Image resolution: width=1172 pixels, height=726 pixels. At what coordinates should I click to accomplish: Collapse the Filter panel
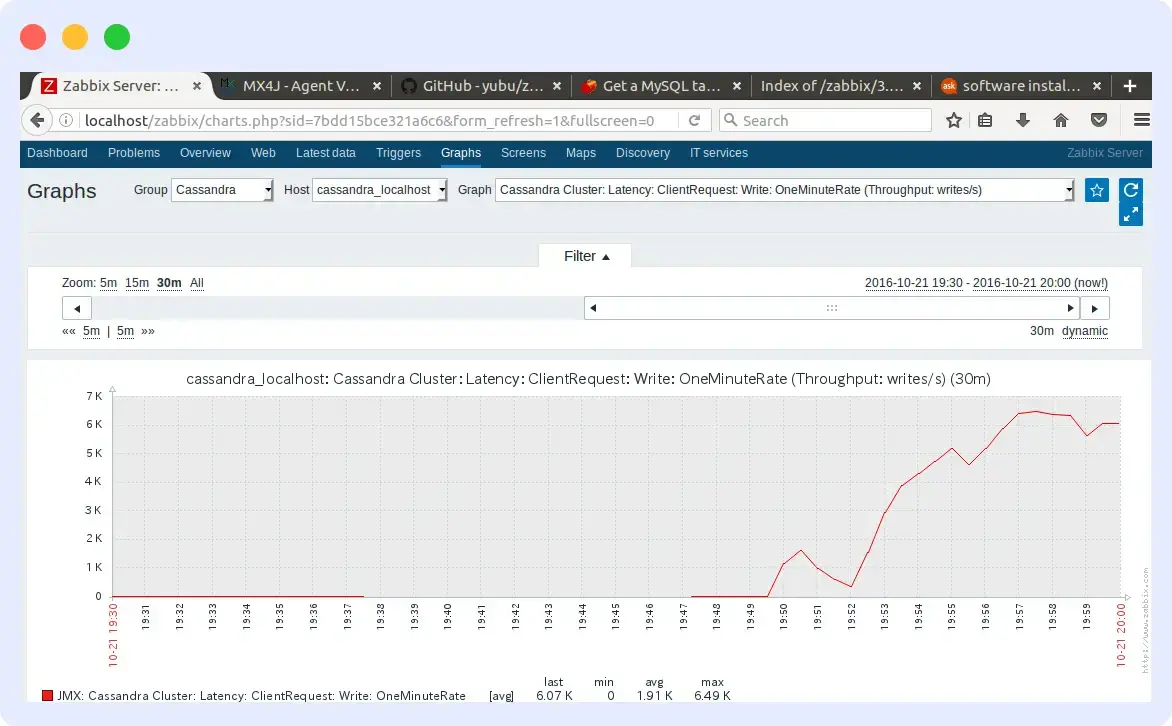click(584, 255)
